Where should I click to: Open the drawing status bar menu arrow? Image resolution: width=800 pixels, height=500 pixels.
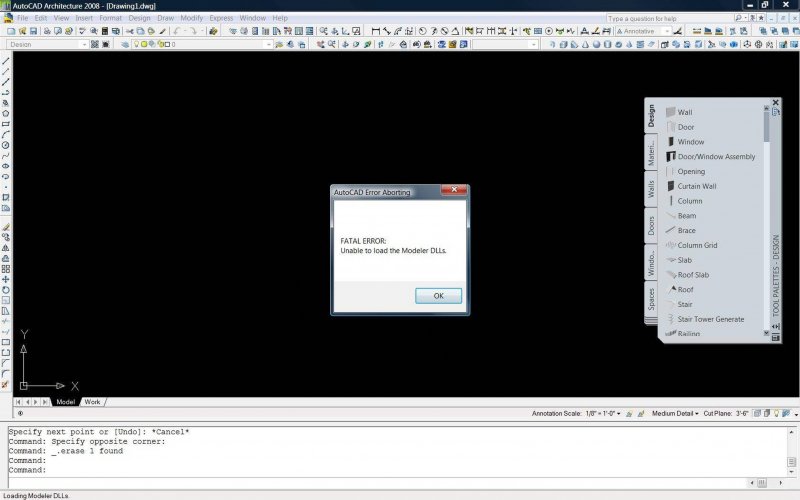coord(795,414)
